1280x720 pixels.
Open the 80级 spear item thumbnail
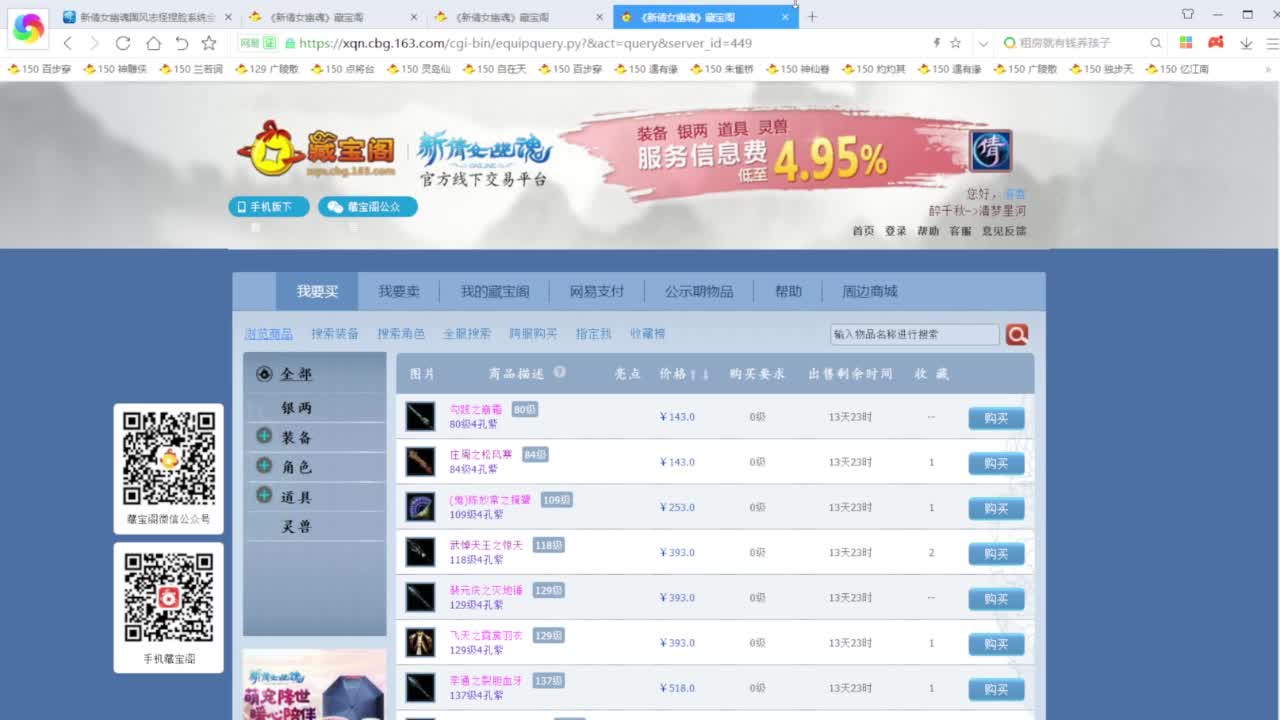(420, 417)
